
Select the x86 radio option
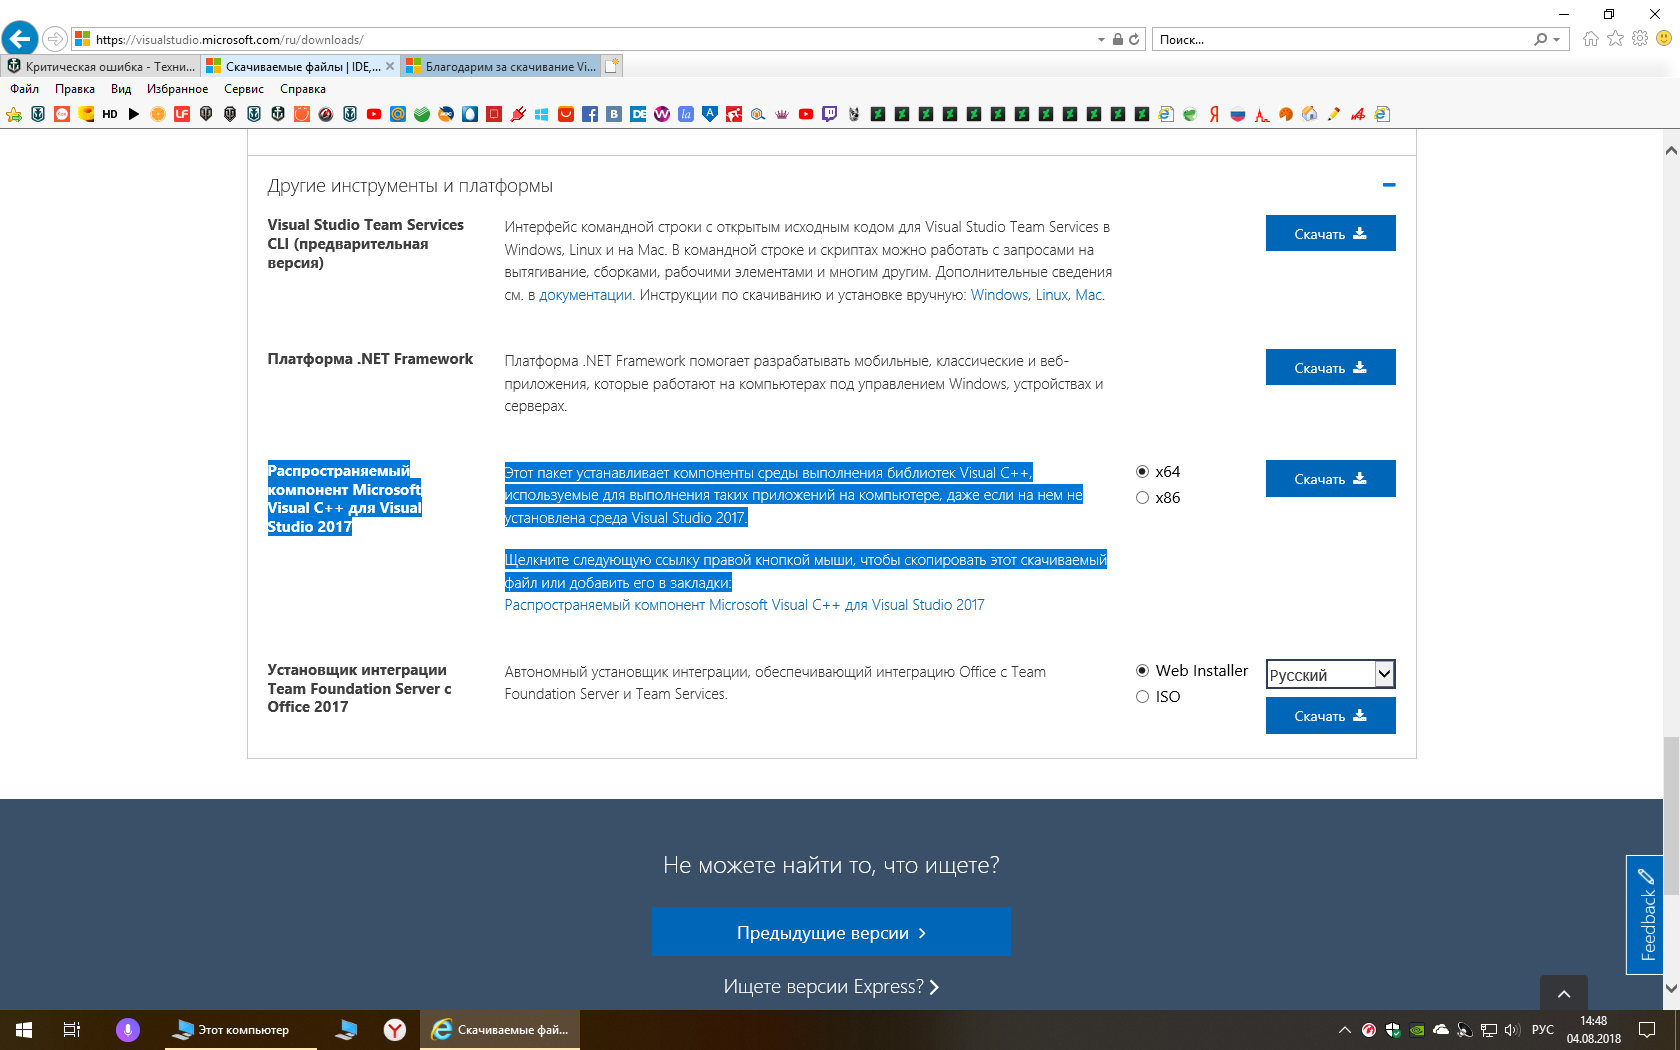click(x=1142, y=498)
